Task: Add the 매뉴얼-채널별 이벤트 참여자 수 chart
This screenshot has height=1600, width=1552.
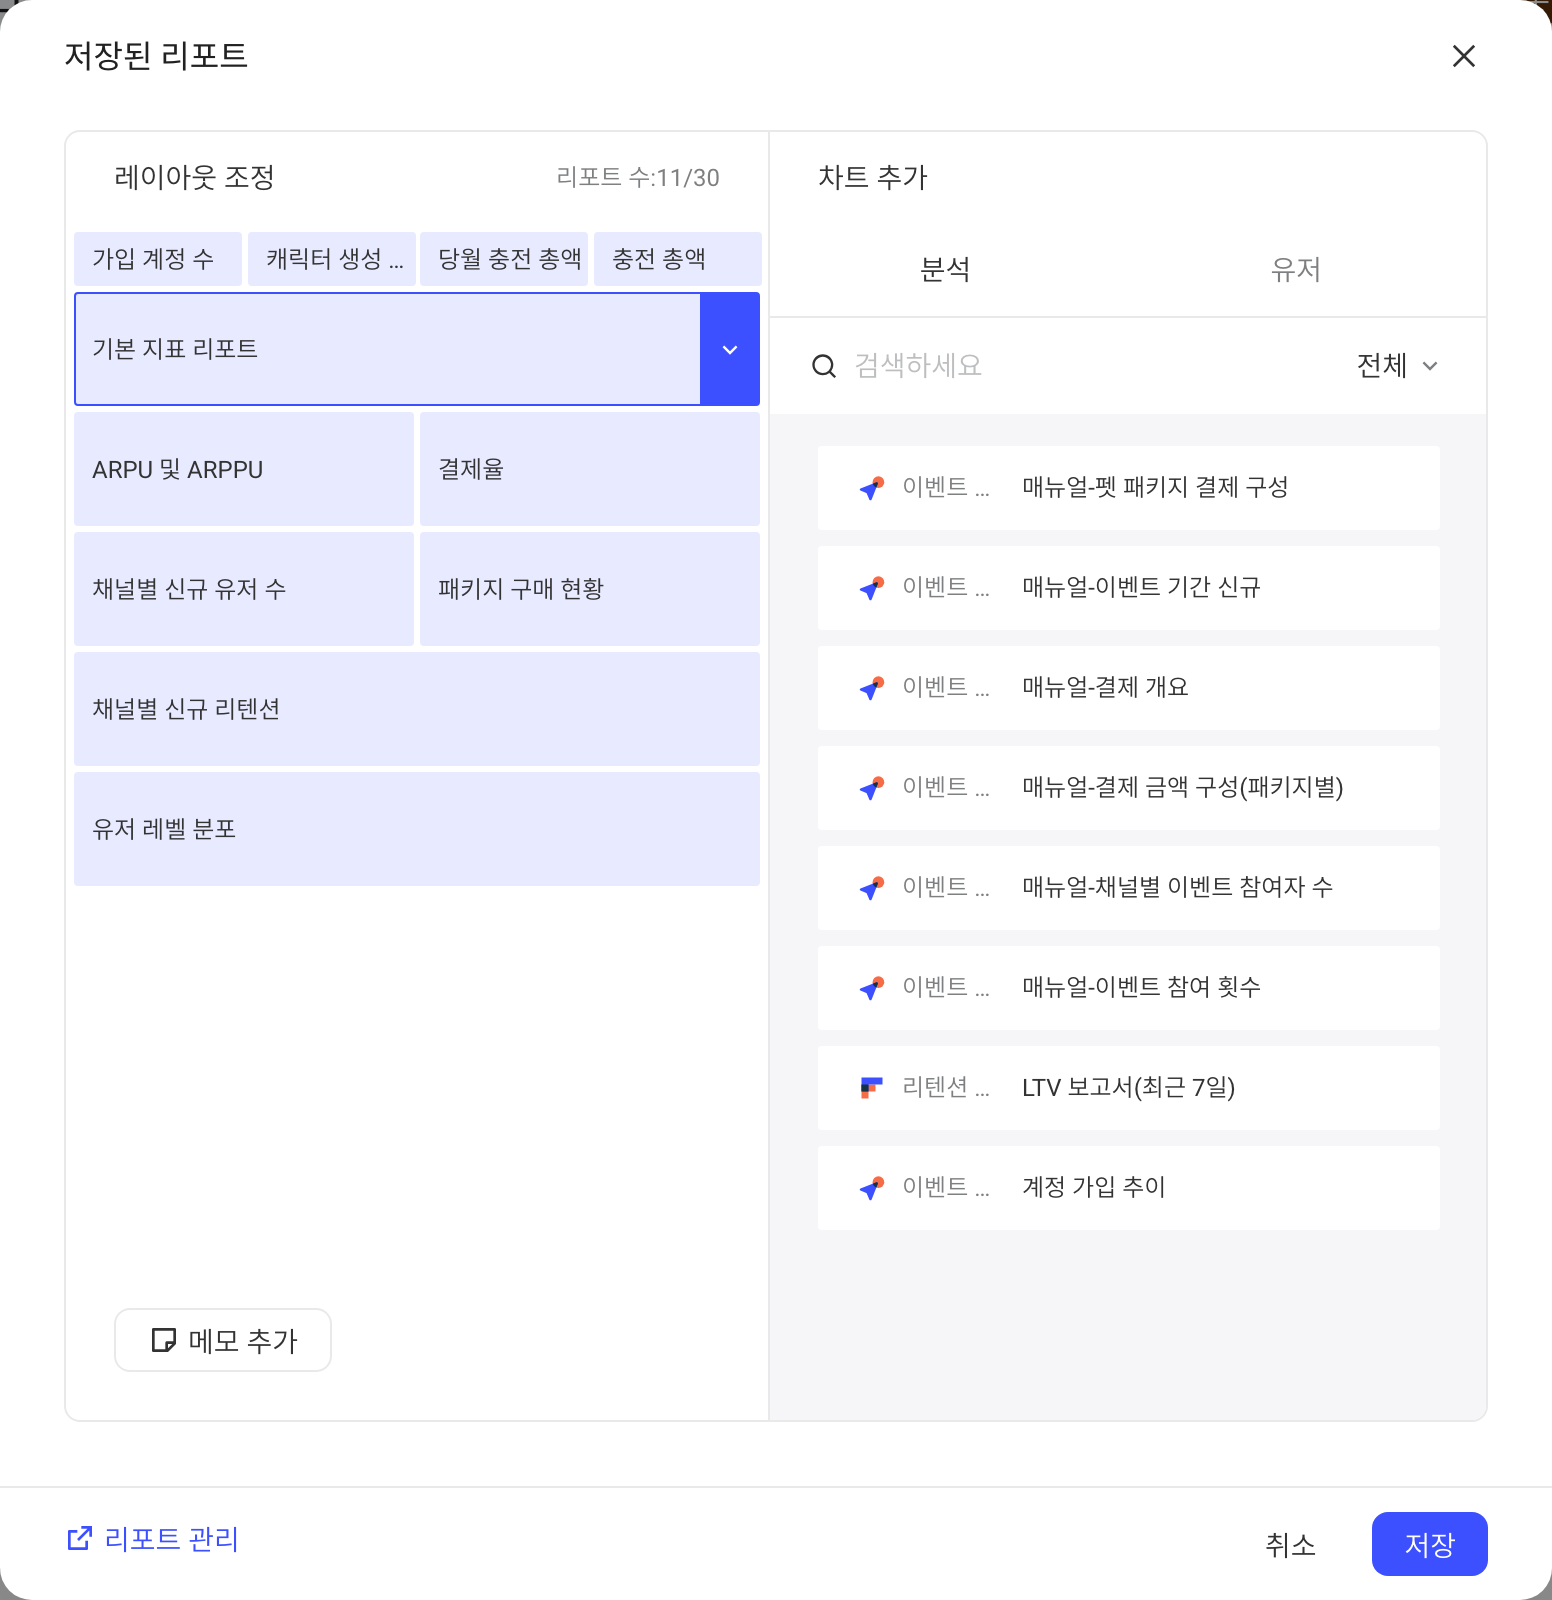Action: pyautogui.click(x=1129, y=888)
